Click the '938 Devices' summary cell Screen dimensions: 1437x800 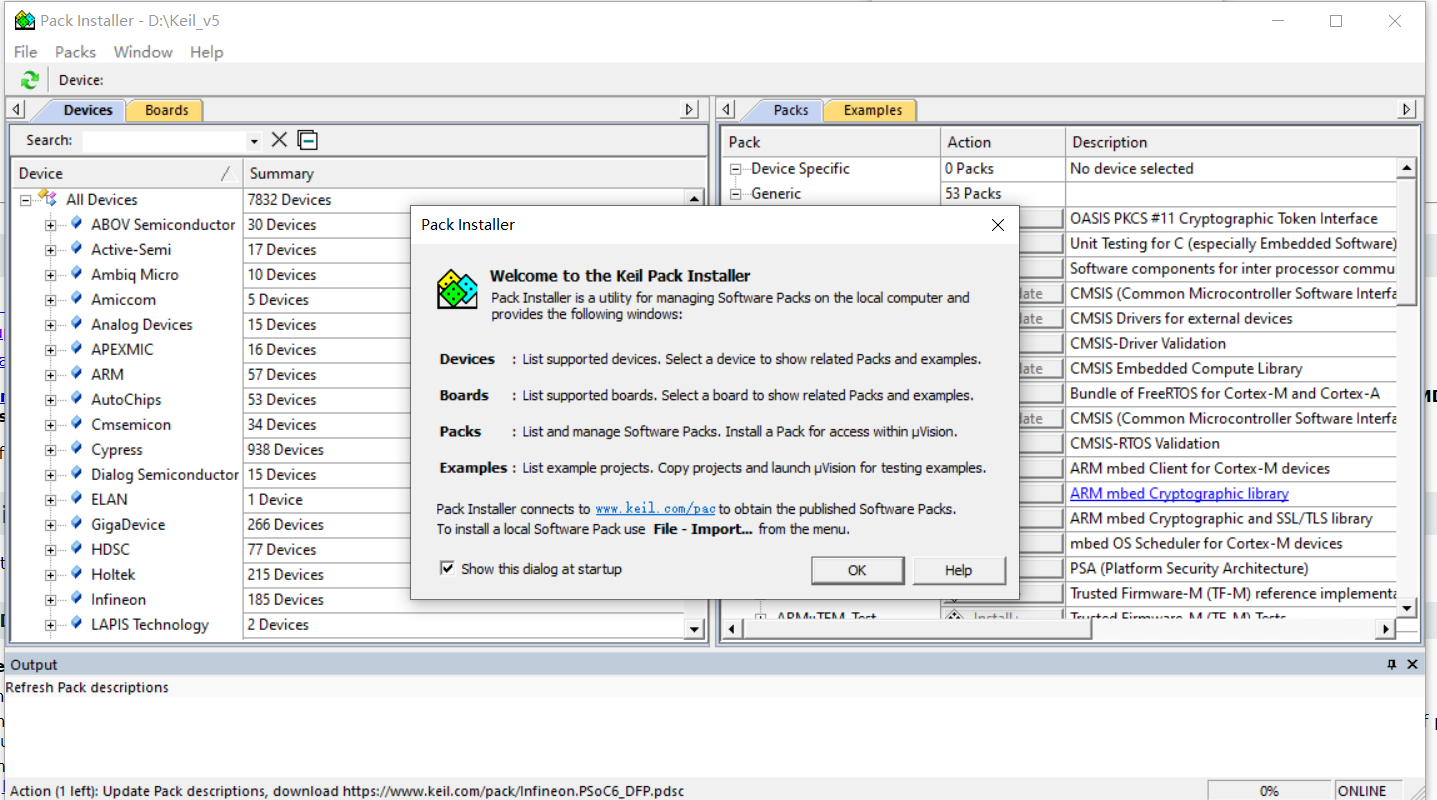click(x=286, y=449)
